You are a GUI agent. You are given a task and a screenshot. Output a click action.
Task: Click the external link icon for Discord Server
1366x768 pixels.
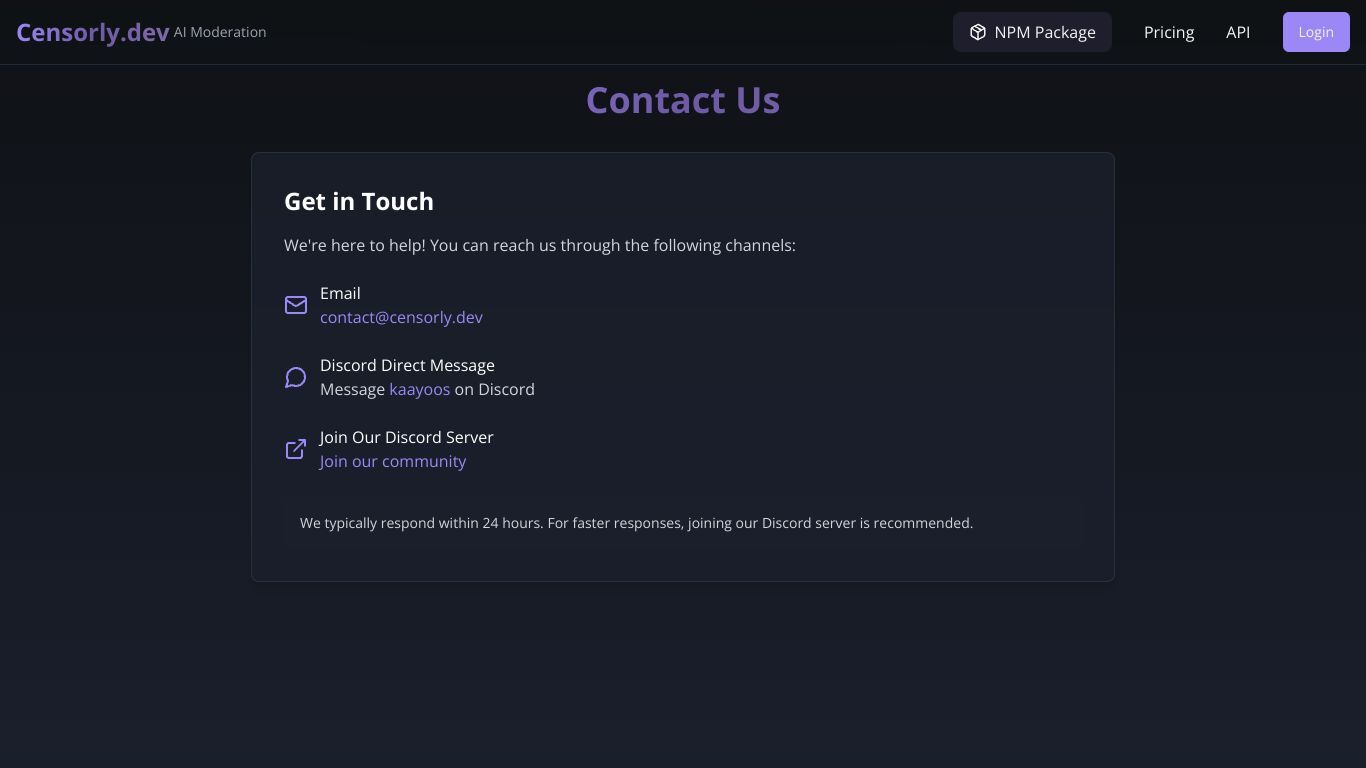(296, 449)
